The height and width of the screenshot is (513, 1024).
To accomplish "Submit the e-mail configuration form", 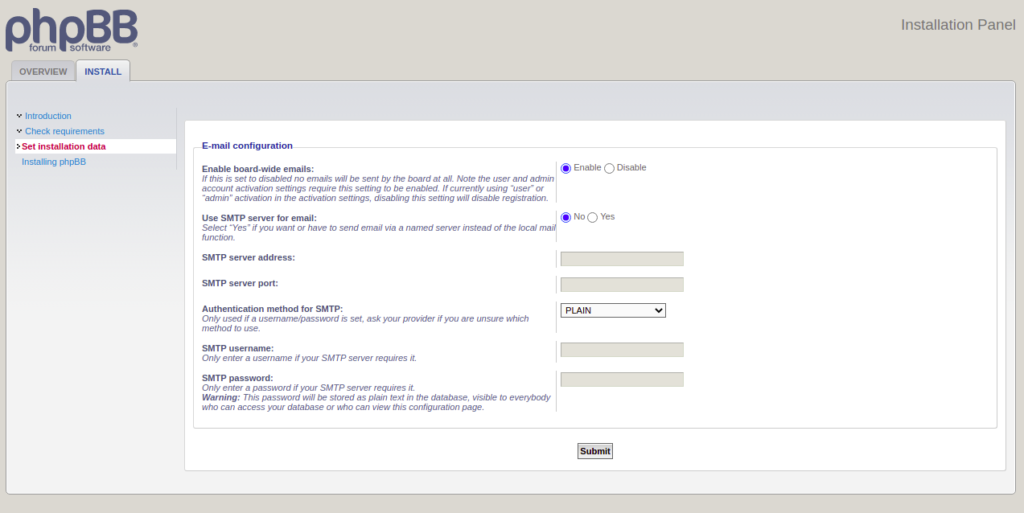I will [595, 451].
